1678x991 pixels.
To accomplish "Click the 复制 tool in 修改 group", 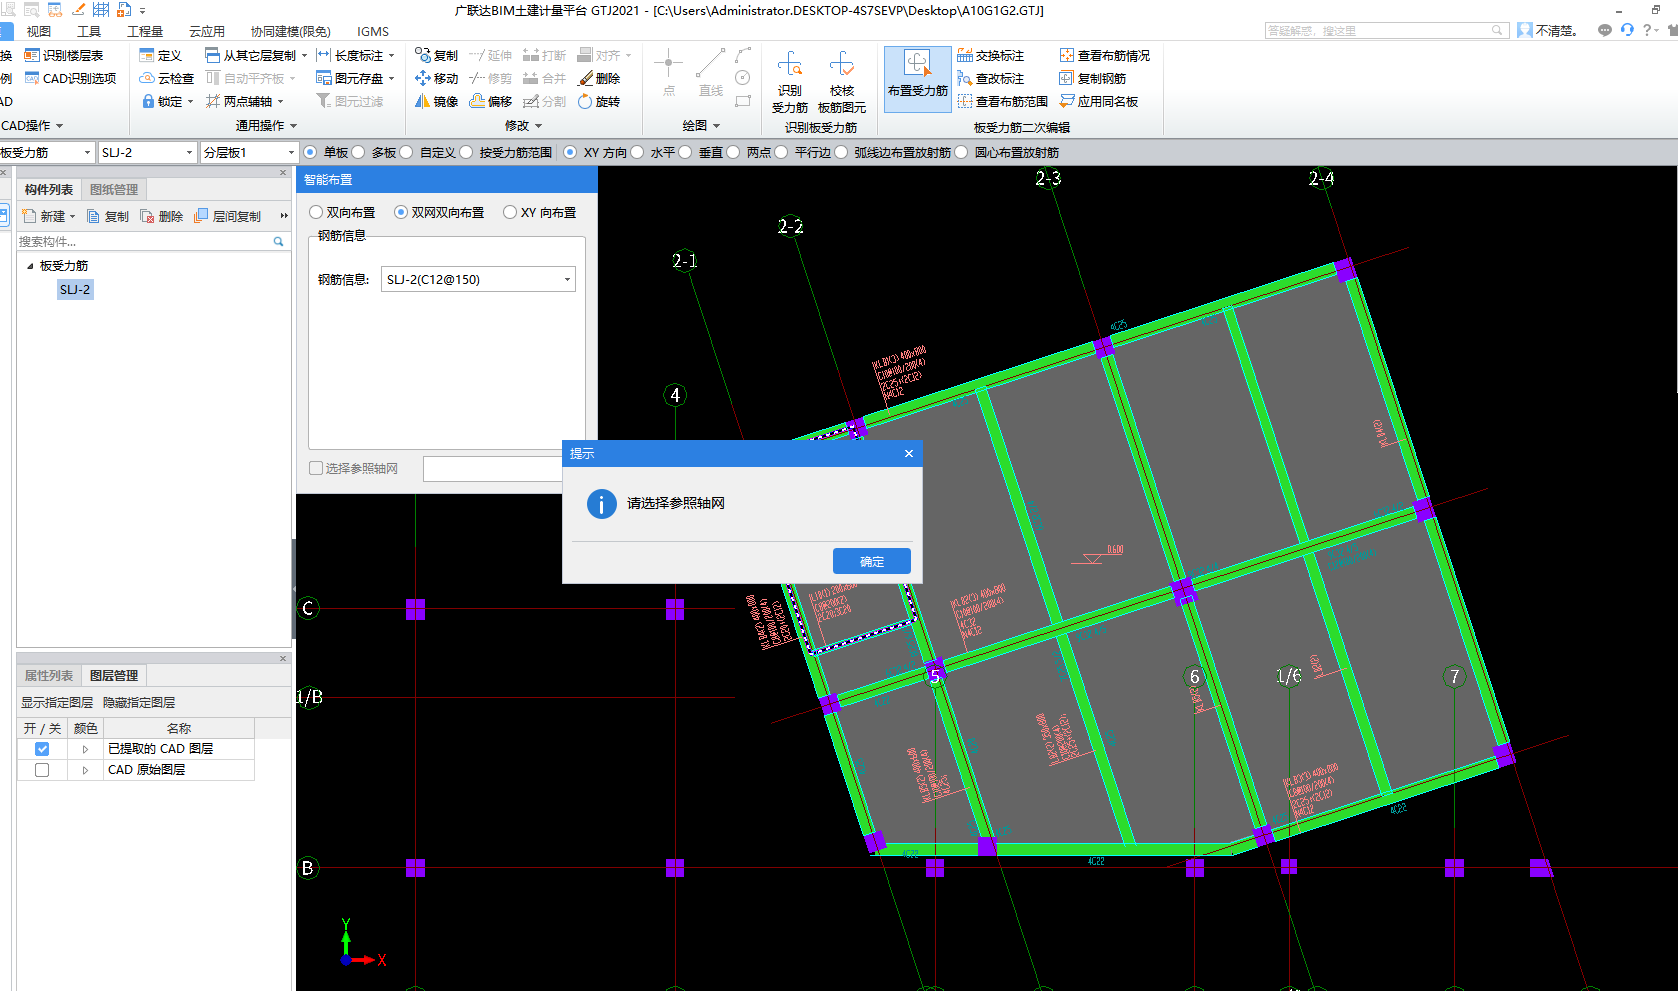I will point(436,55).
